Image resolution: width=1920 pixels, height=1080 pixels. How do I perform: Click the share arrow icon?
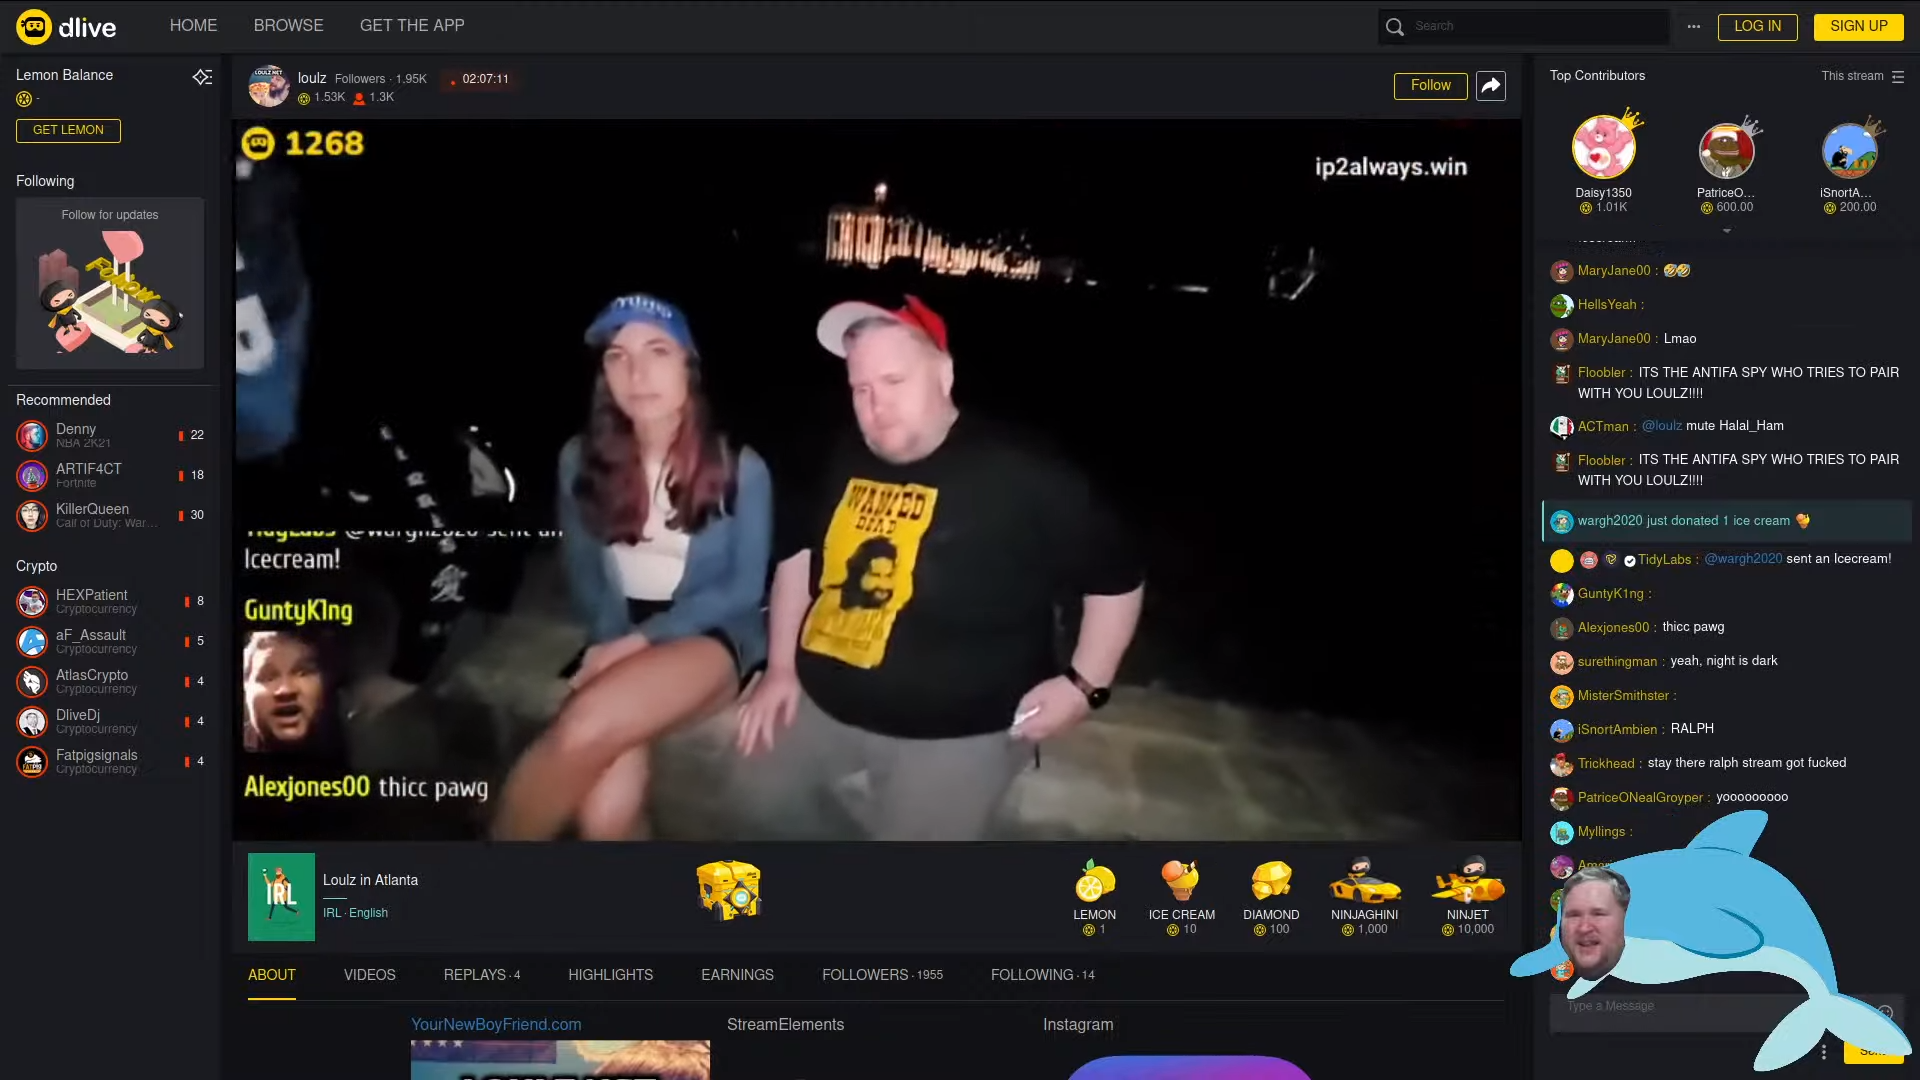(x=1491, y=86)
